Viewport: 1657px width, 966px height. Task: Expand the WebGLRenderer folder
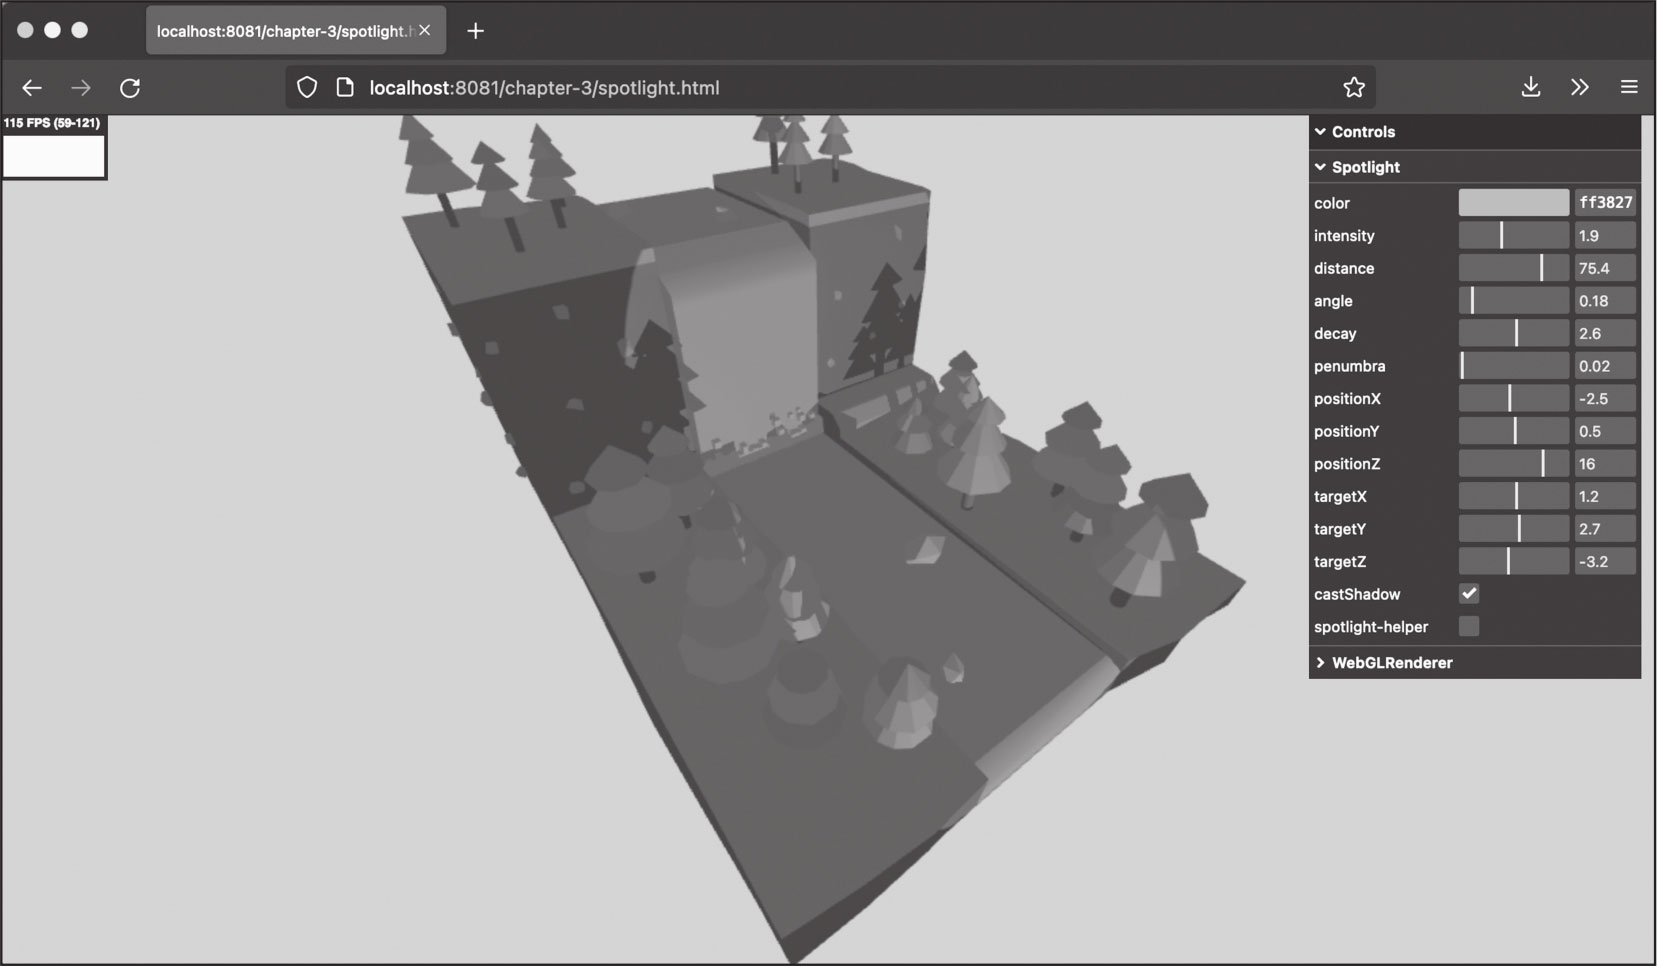[1391, 663]
